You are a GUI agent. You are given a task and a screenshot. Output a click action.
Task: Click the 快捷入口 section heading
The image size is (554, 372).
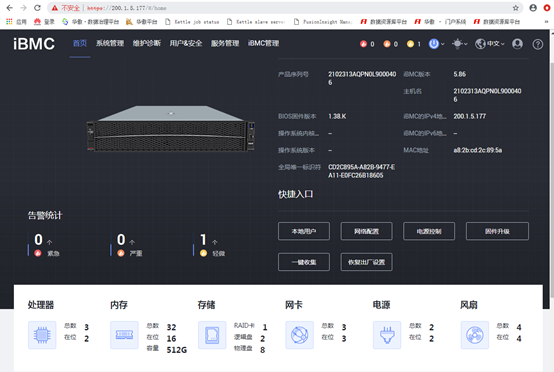tap(295, 194)
